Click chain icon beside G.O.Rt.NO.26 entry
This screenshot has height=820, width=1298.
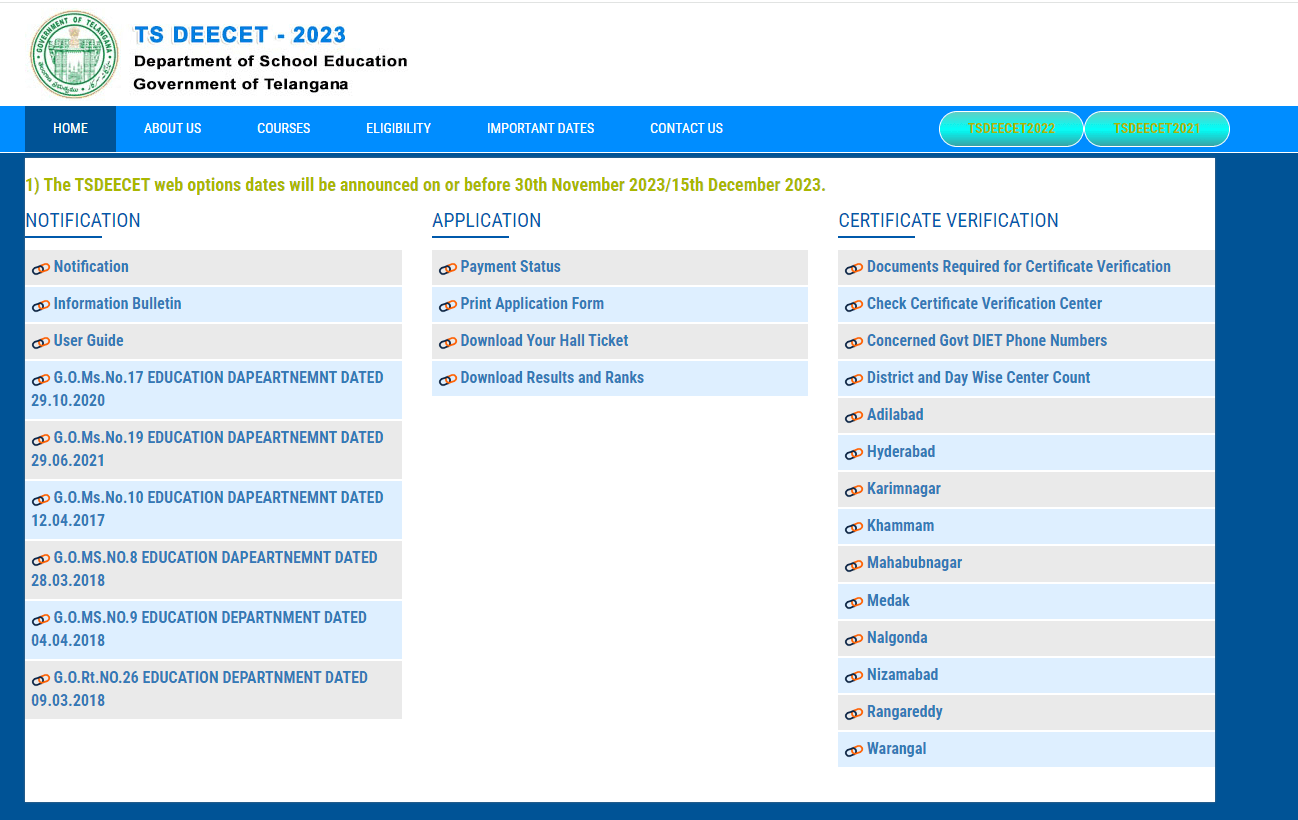pyautogui.click(x=41, y=679)
